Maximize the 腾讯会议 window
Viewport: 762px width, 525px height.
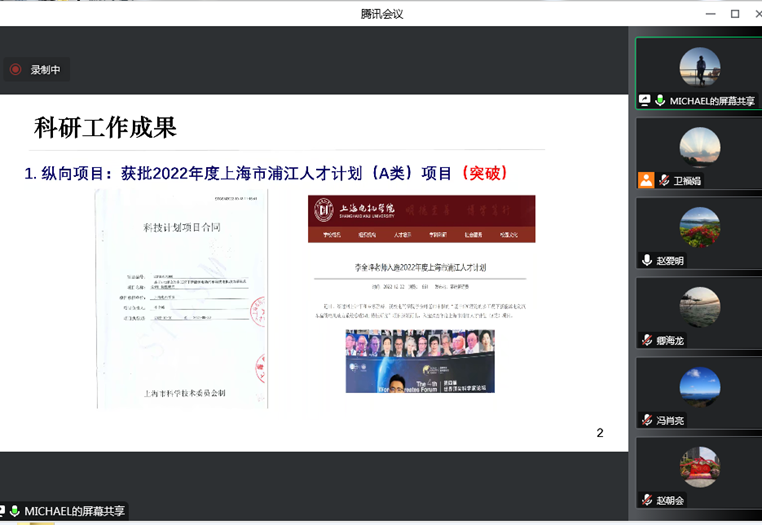click(735, 13)
